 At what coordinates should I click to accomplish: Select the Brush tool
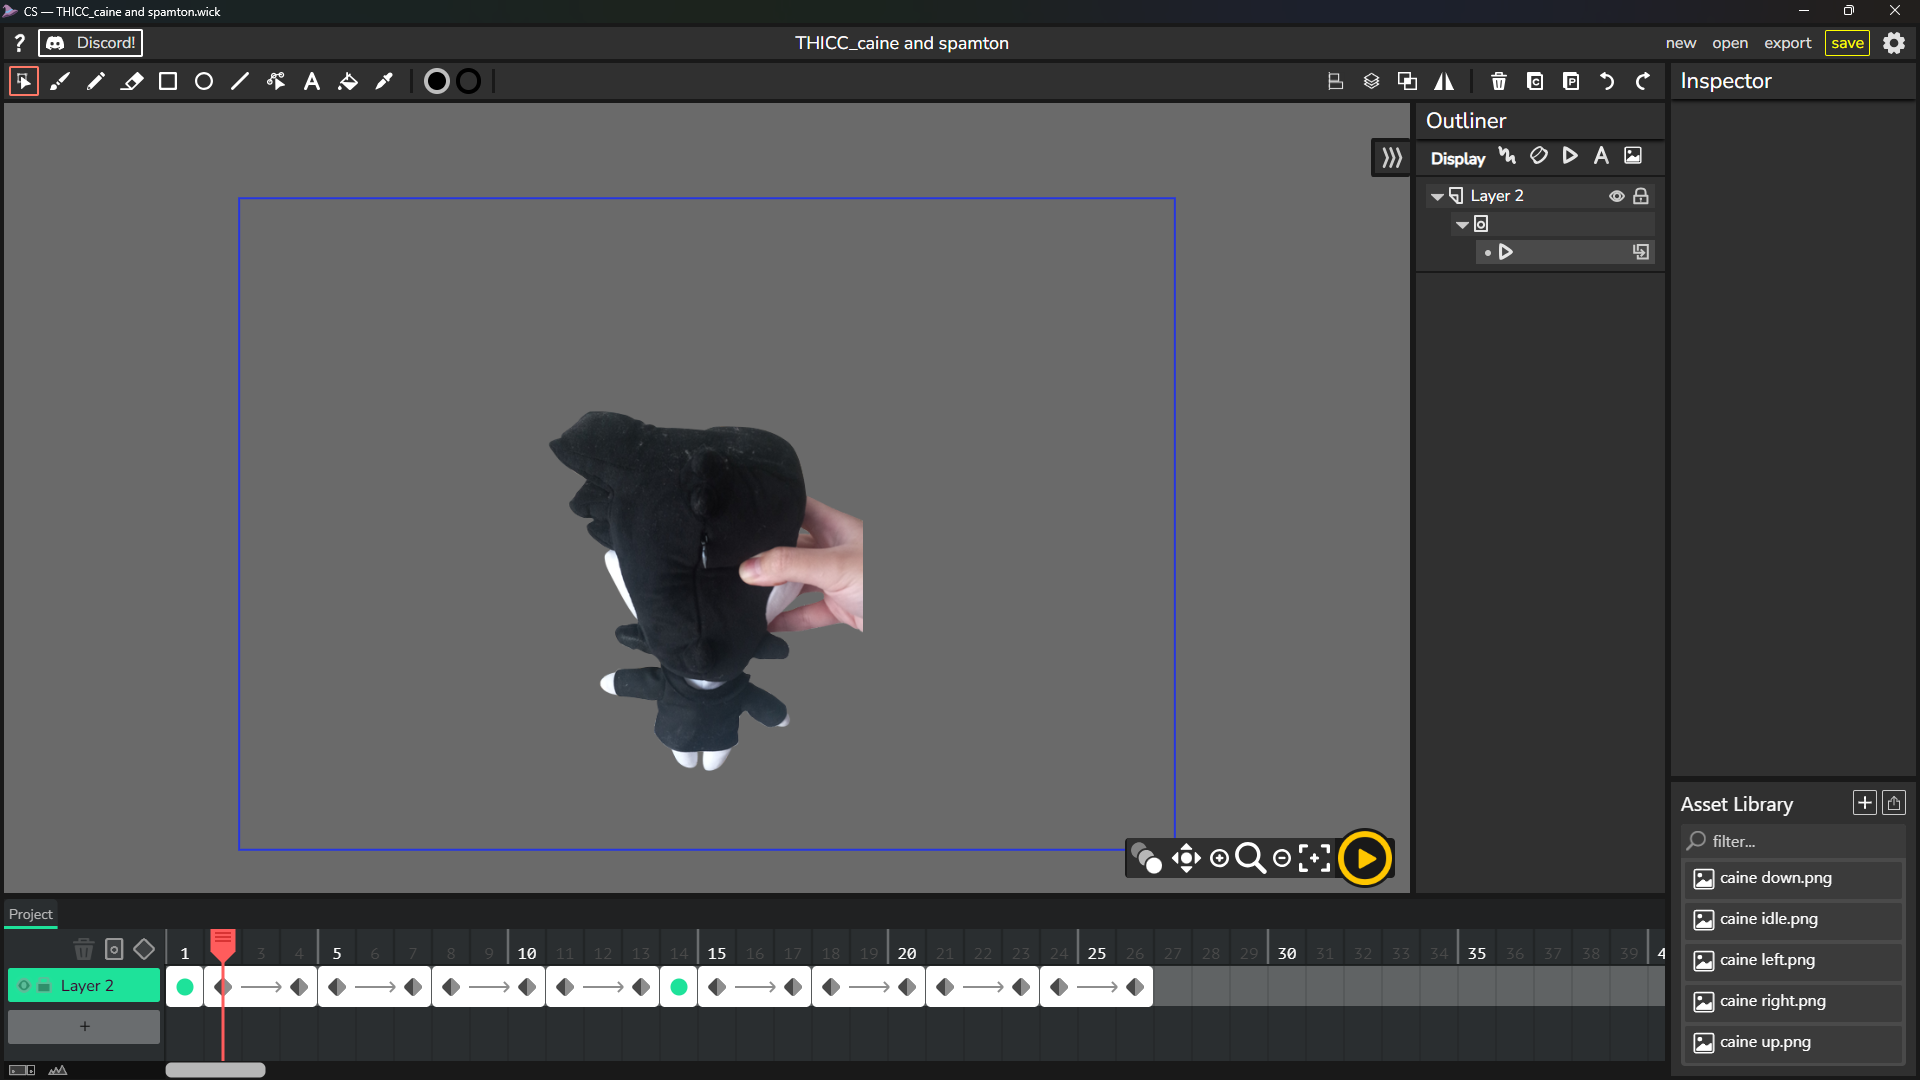tap(60, 82)
